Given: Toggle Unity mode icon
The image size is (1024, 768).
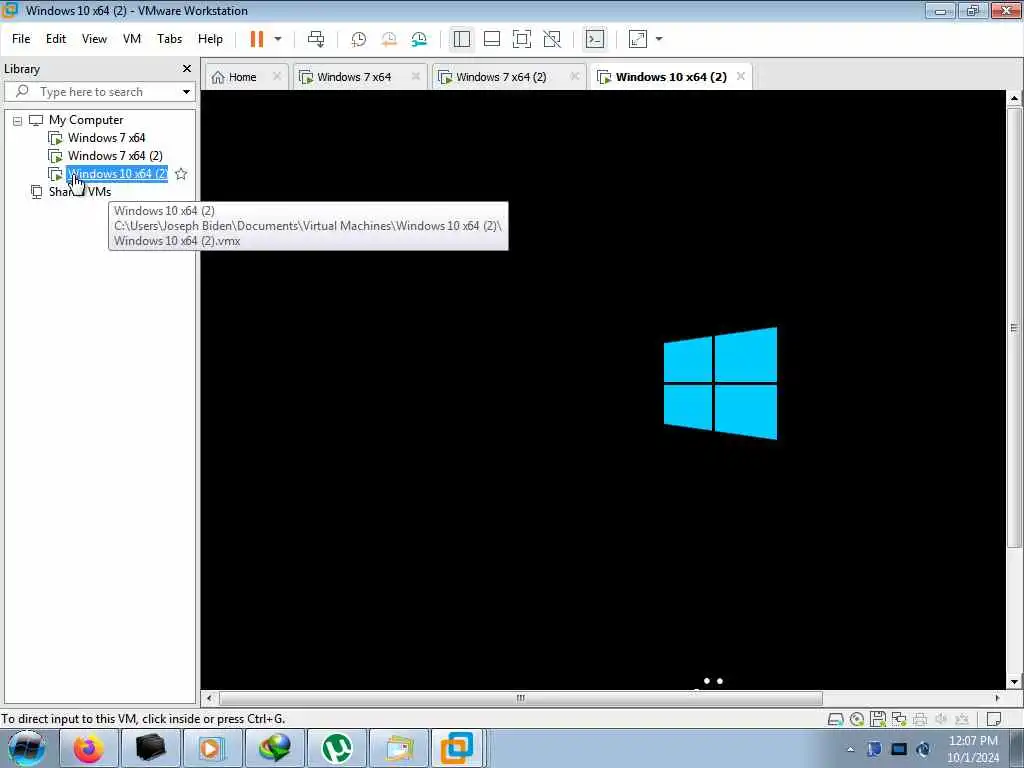Looking at the screenshot, I should 552,39.
